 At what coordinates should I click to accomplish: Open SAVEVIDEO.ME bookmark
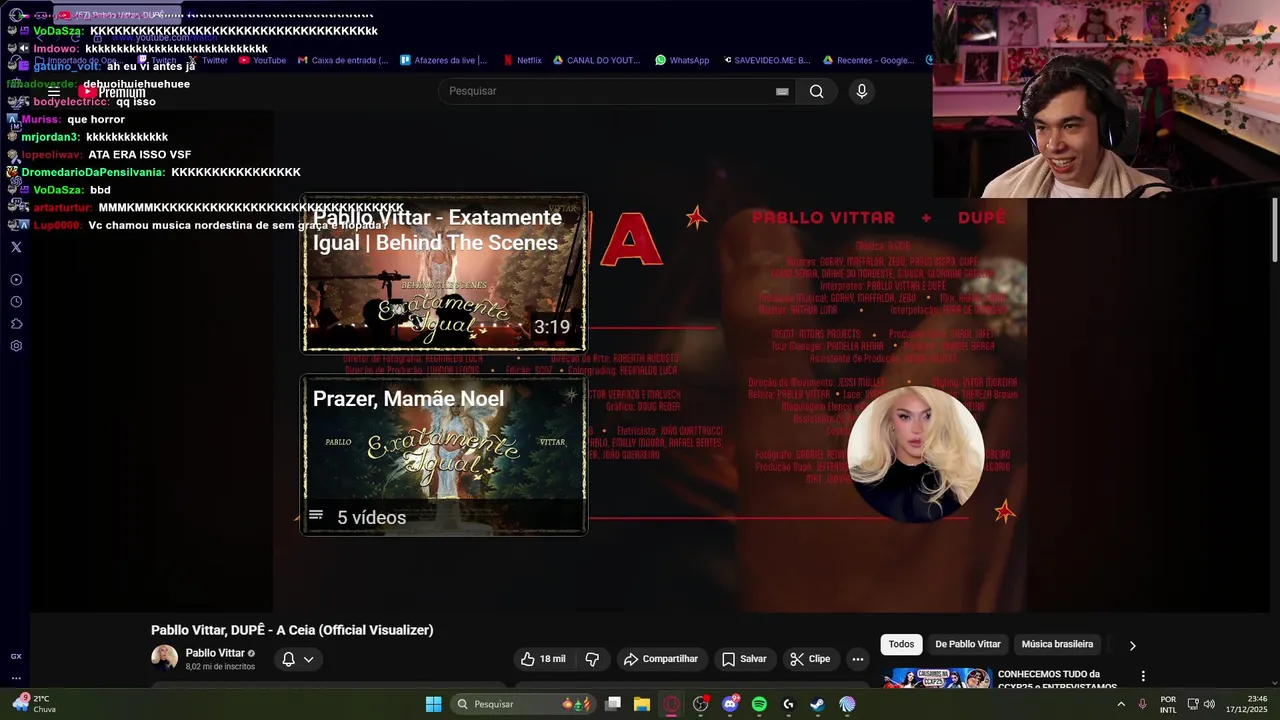click(766, 60)
